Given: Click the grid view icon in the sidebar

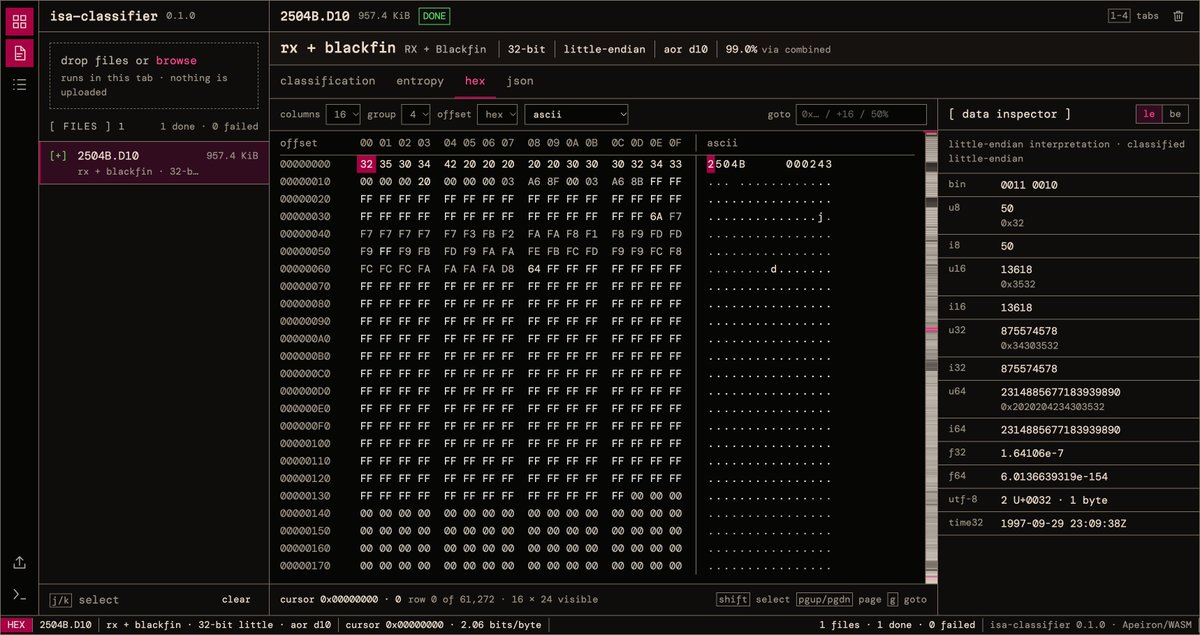Looking at the screenshot, I should pyautogui.click(x=19, y=19).
